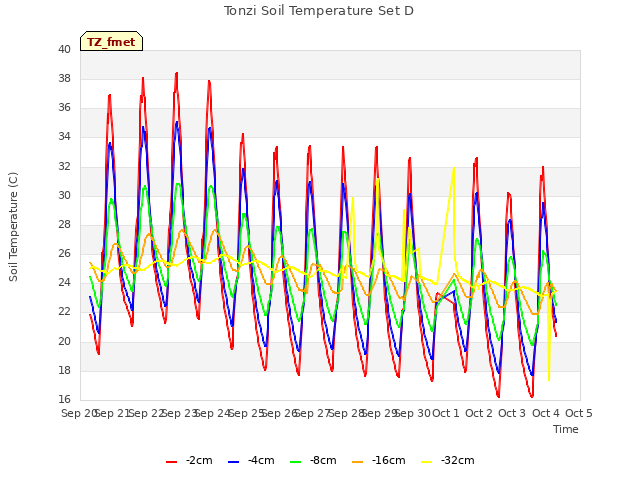Click the yellow -32cm dip near Oct 4
Screen dimensions: 640x480
549,380
